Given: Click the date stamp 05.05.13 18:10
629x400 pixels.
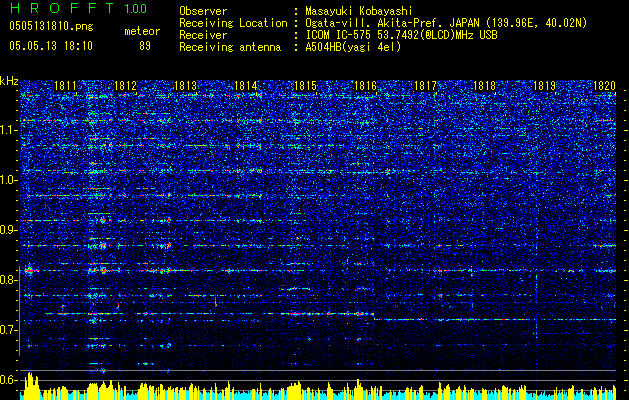Looking at the screenshot, I should (51, 46).
